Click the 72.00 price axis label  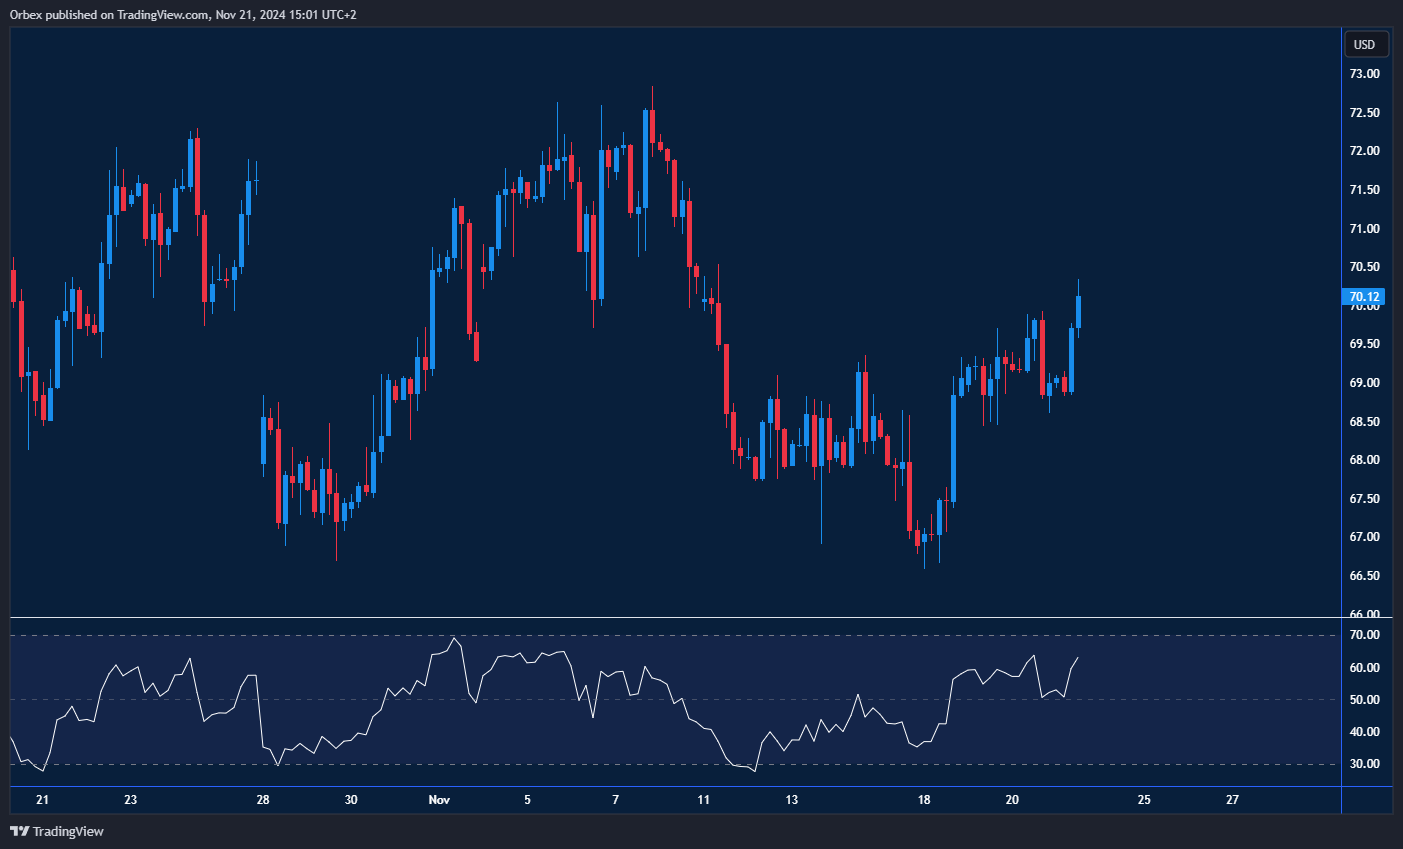1364,151
